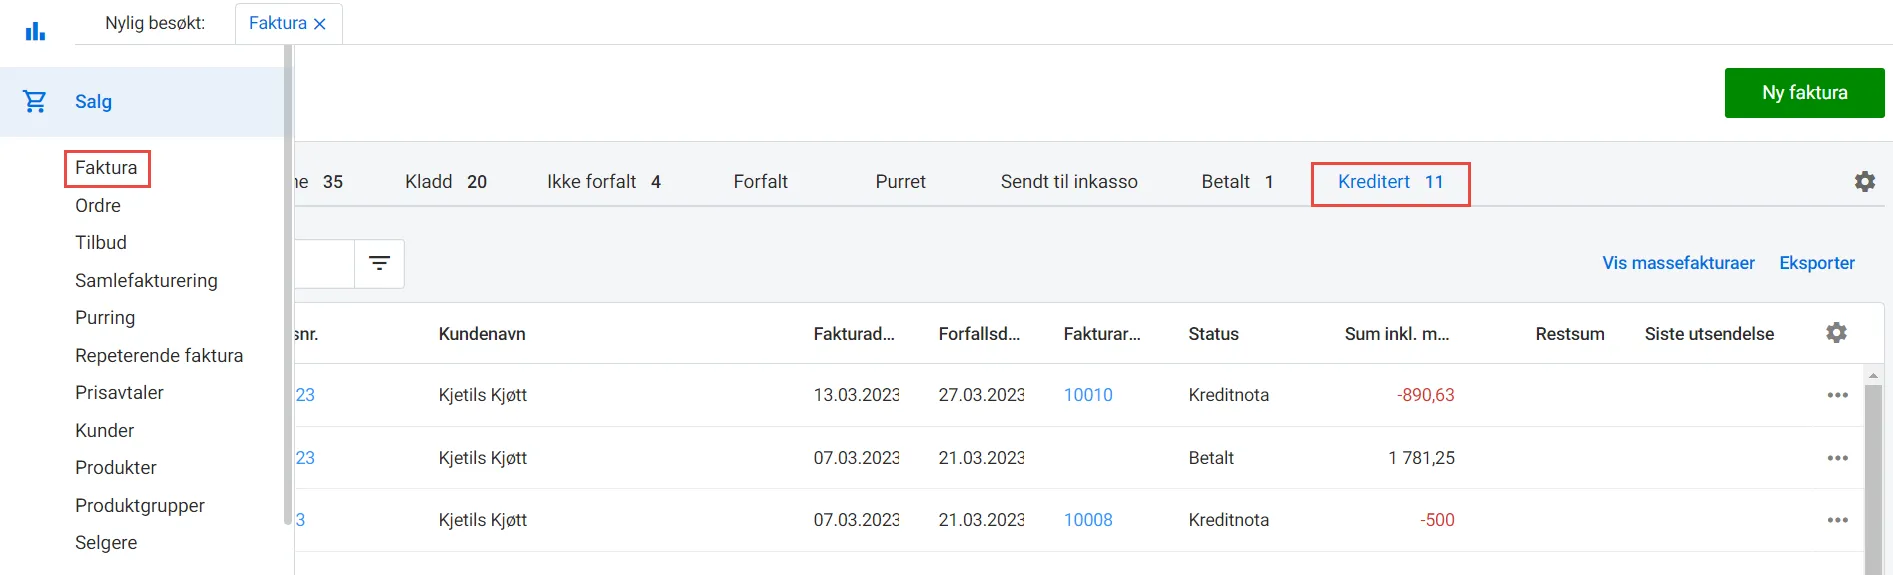The image size is (1893, 575).
Task: Open Selgere in the sidebar
Action: [x=106, y=543]
